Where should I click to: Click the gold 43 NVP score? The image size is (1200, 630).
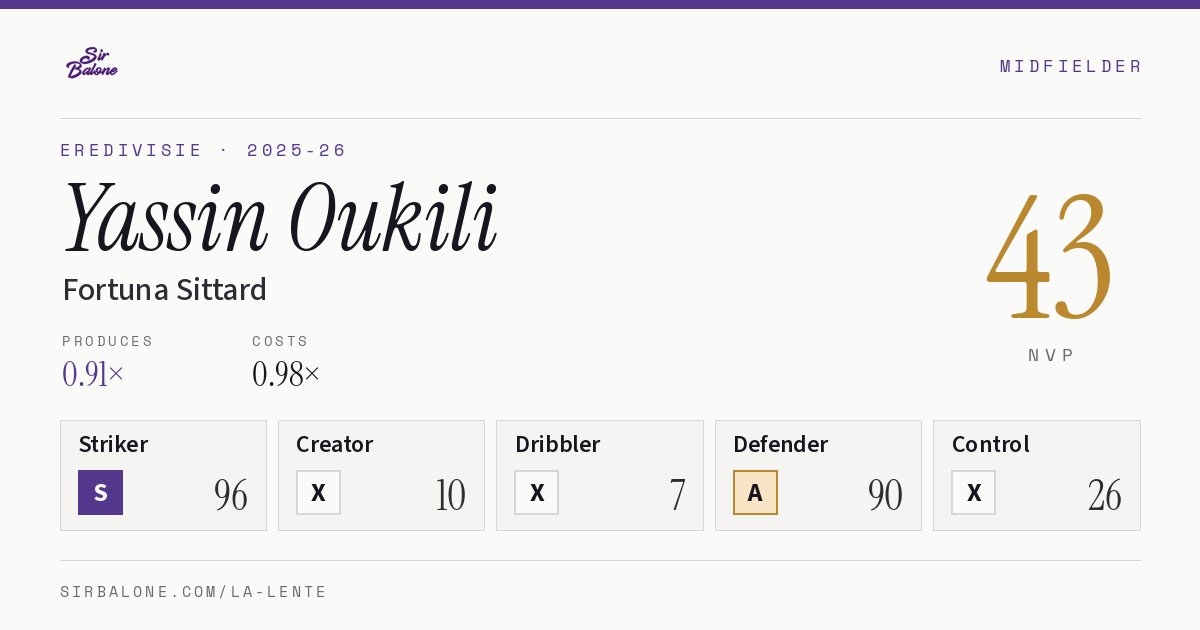pos(1050,255)
